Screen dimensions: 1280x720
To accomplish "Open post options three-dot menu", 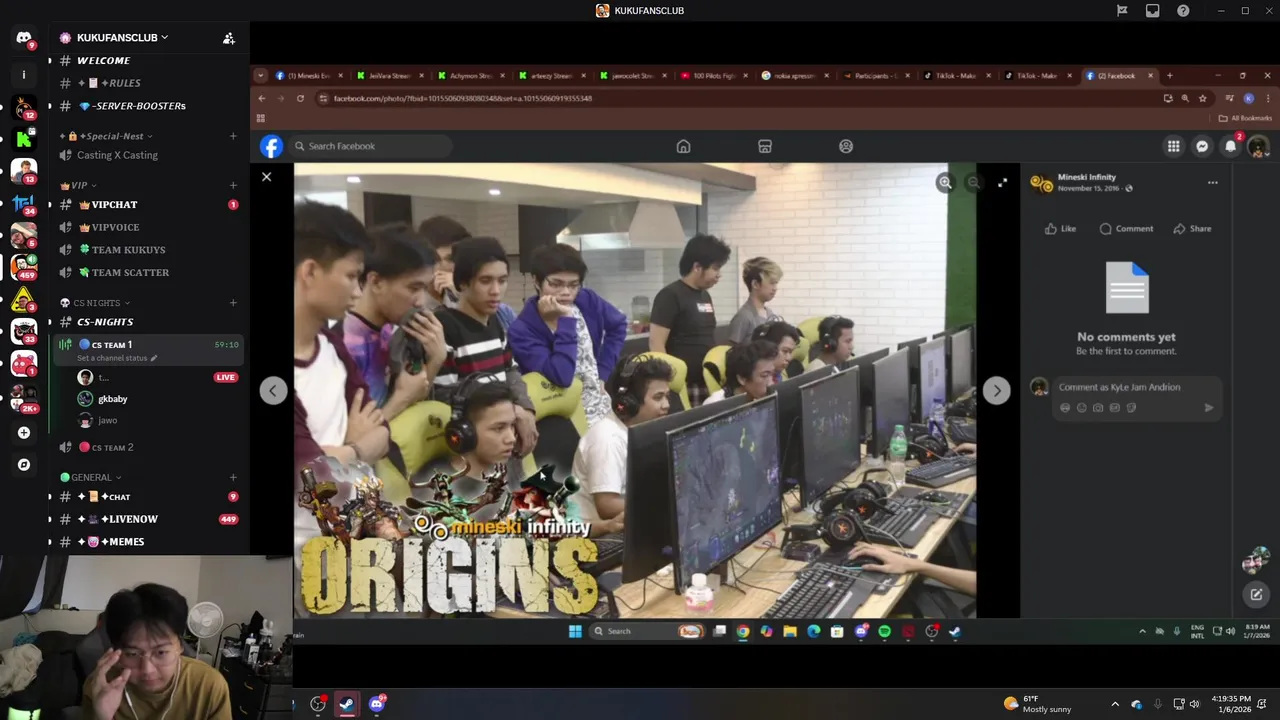I will tap(1212, 183).
